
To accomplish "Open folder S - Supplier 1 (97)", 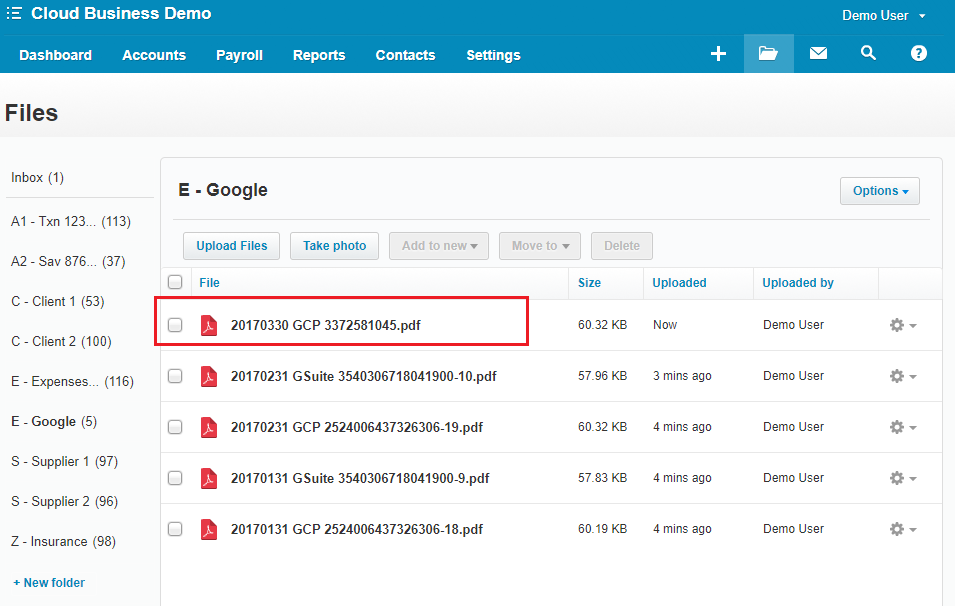I will [65, 462].
